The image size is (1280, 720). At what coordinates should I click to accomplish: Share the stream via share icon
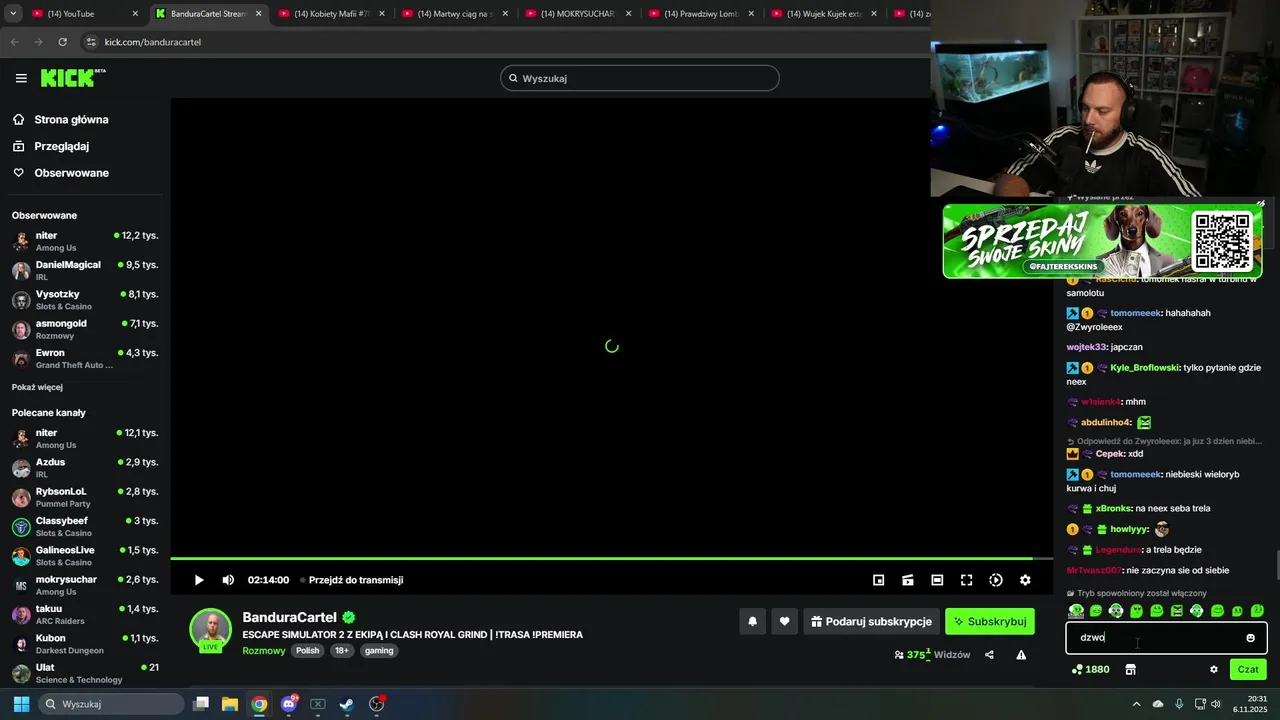(x=989, y=655)
